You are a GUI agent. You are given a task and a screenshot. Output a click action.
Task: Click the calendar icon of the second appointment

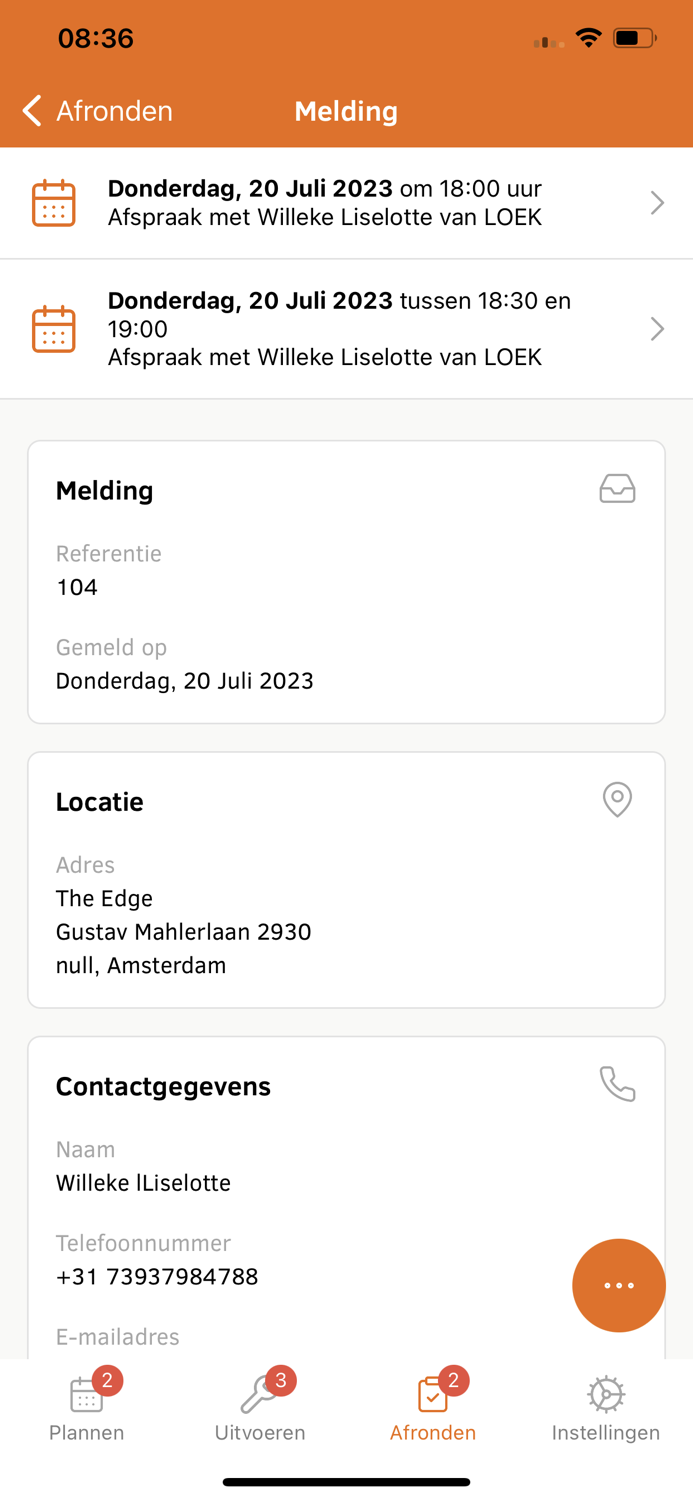pos(54,328)
